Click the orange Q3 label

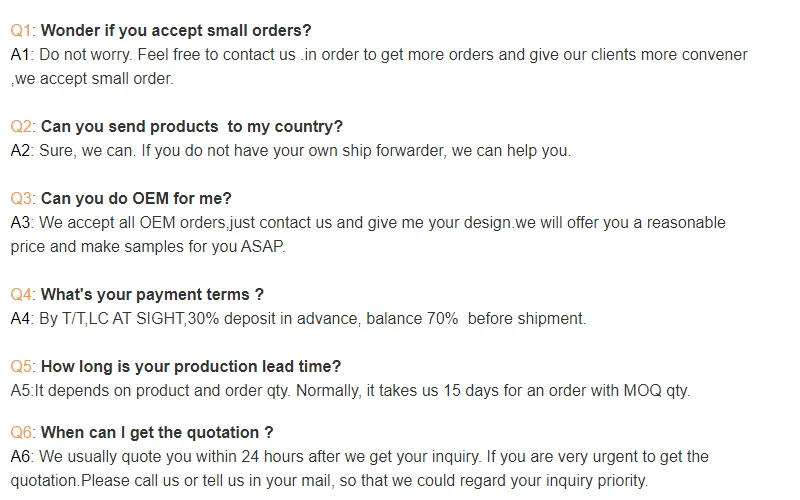[22, 199]
